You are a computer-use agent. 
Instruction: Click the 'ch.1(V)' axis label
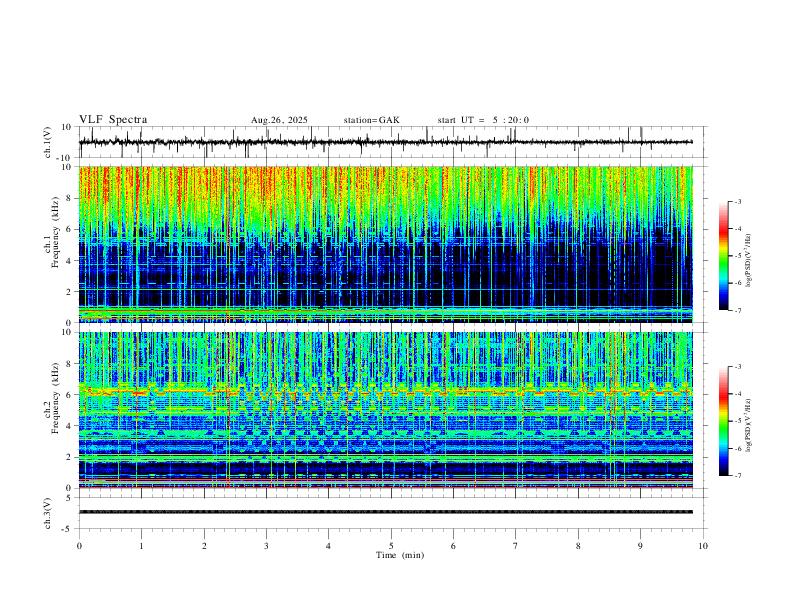(x=48, y=142)
